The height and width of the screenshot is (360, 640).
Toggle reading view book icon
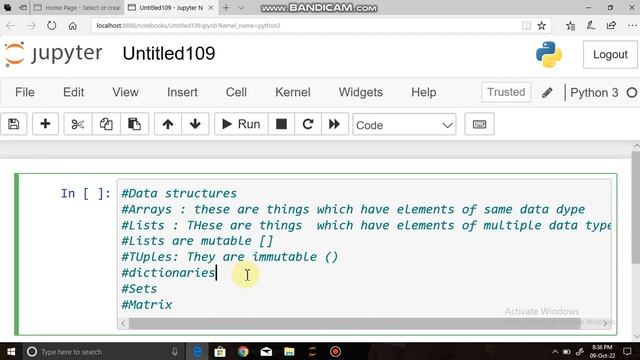click(526, 26)
